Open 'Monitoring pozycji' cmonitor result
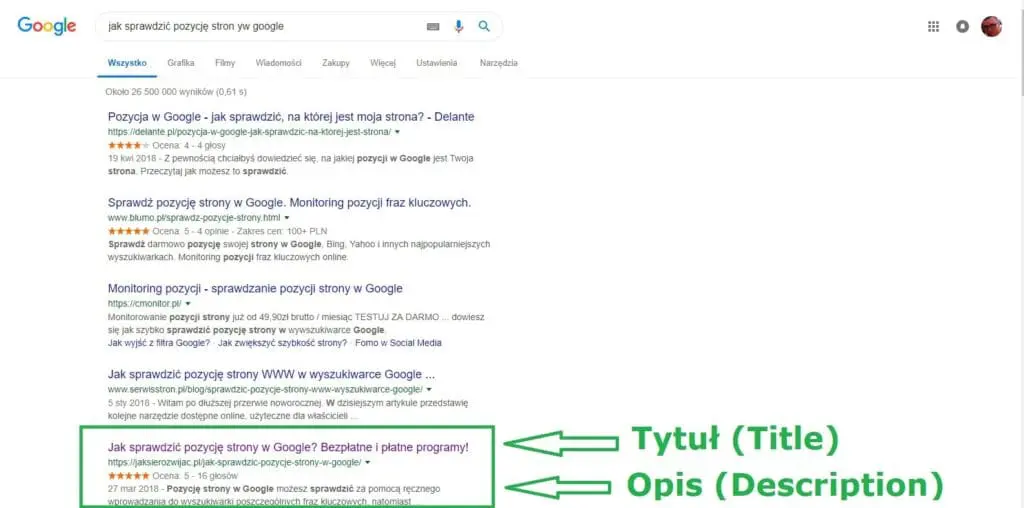Viewport: 1024px width, 508px height. 255,289
